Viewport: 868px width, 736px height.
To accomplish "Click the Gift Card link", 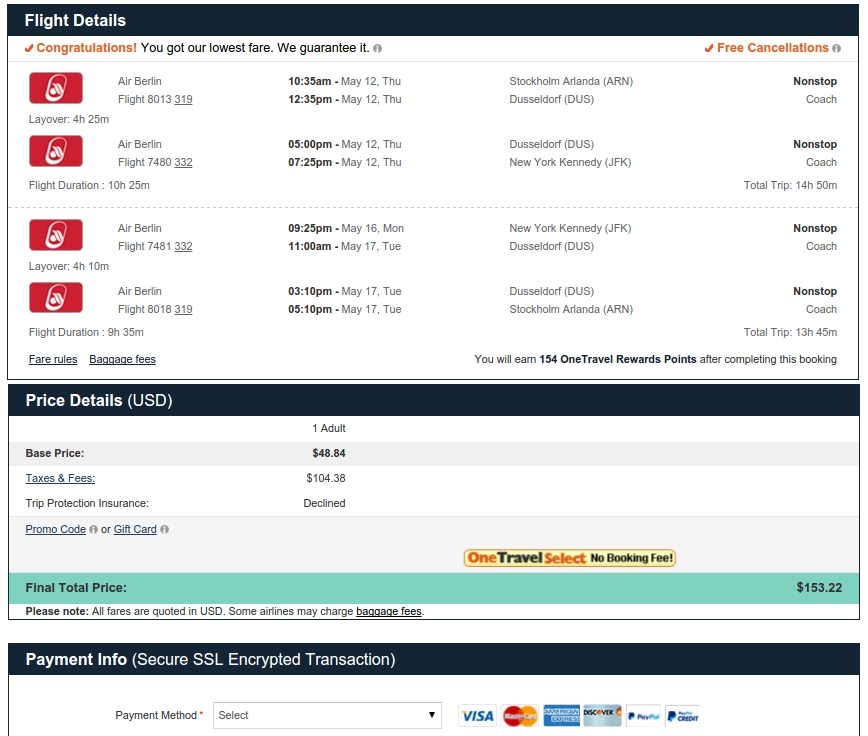I will (135, 530).
